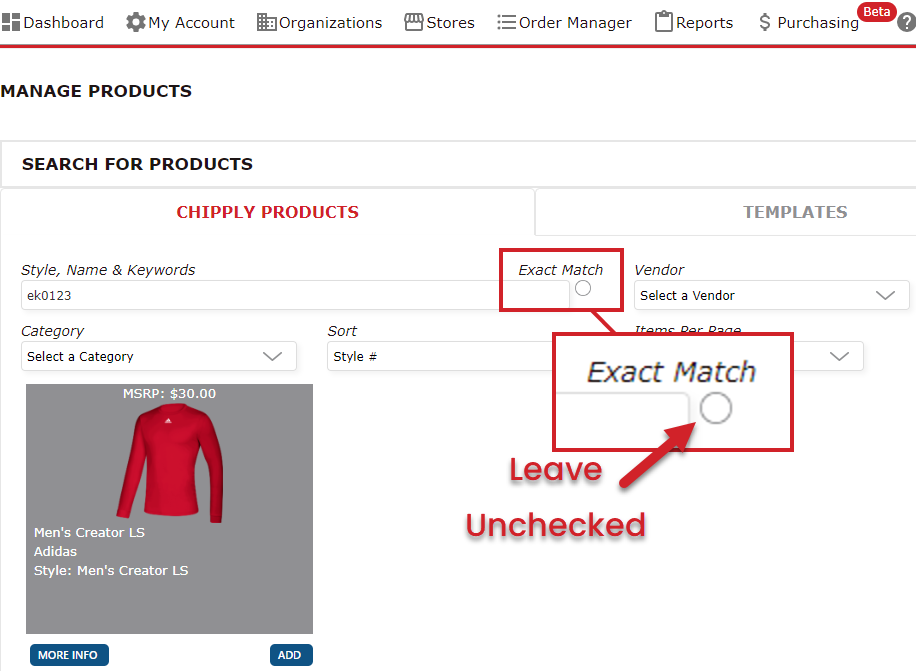
Task: Expand the Items Per Page dropdown arrow
Action: click(839, 356)
